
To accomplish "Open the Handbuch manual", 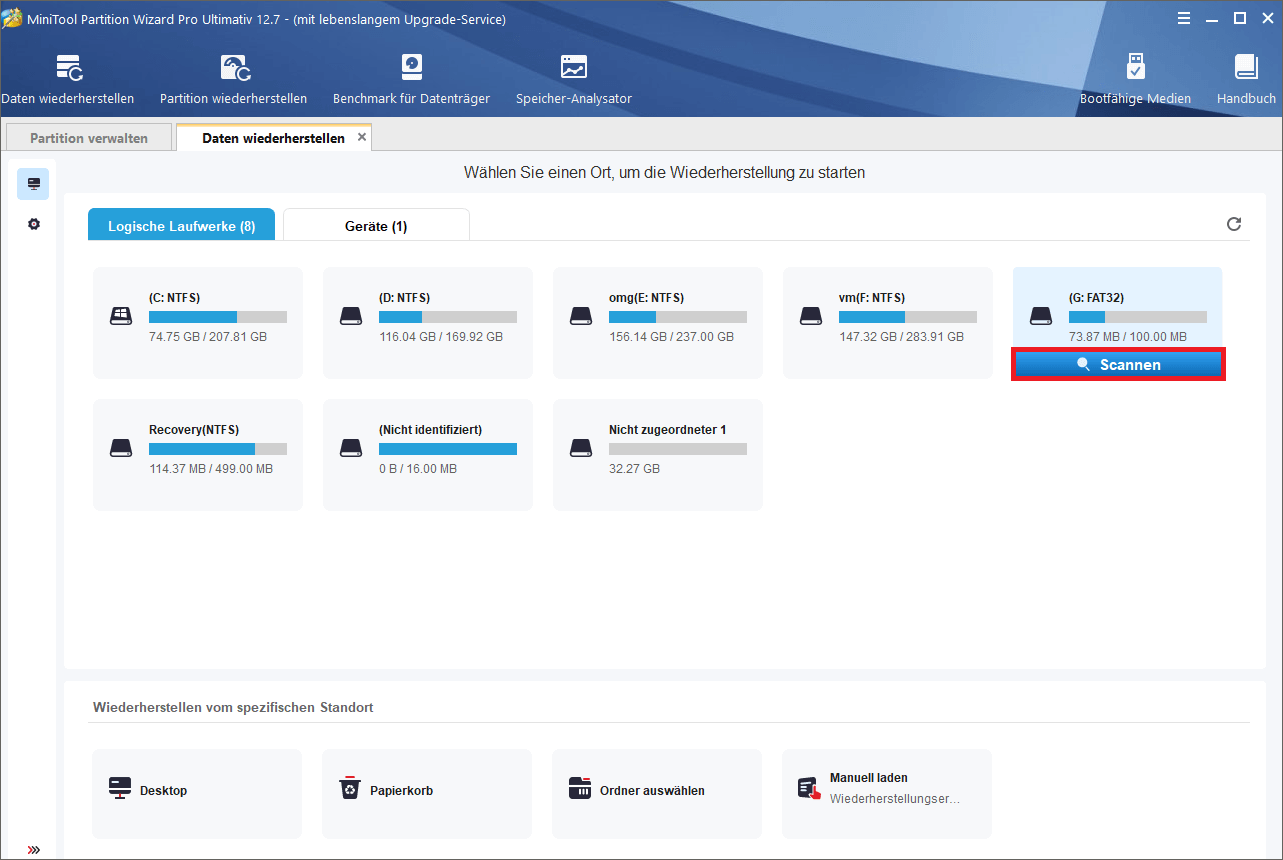I will pos(1245,80).
